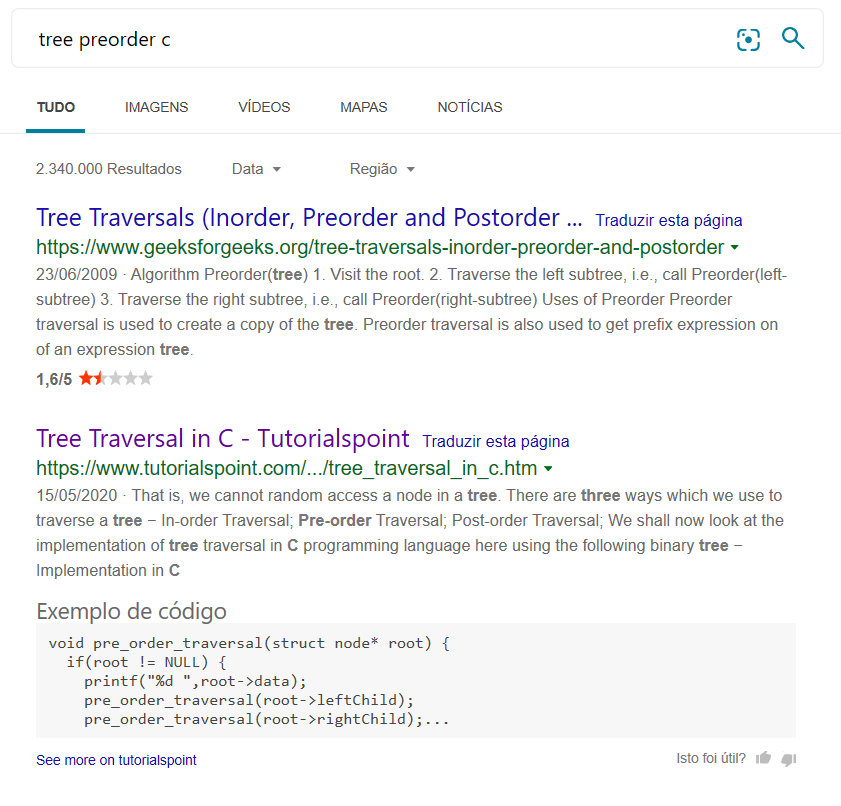The width and height of the screenshot is (841, 806).
Task: Click code line 'printf("%d ",root->data);'
Action: point(195,682)
